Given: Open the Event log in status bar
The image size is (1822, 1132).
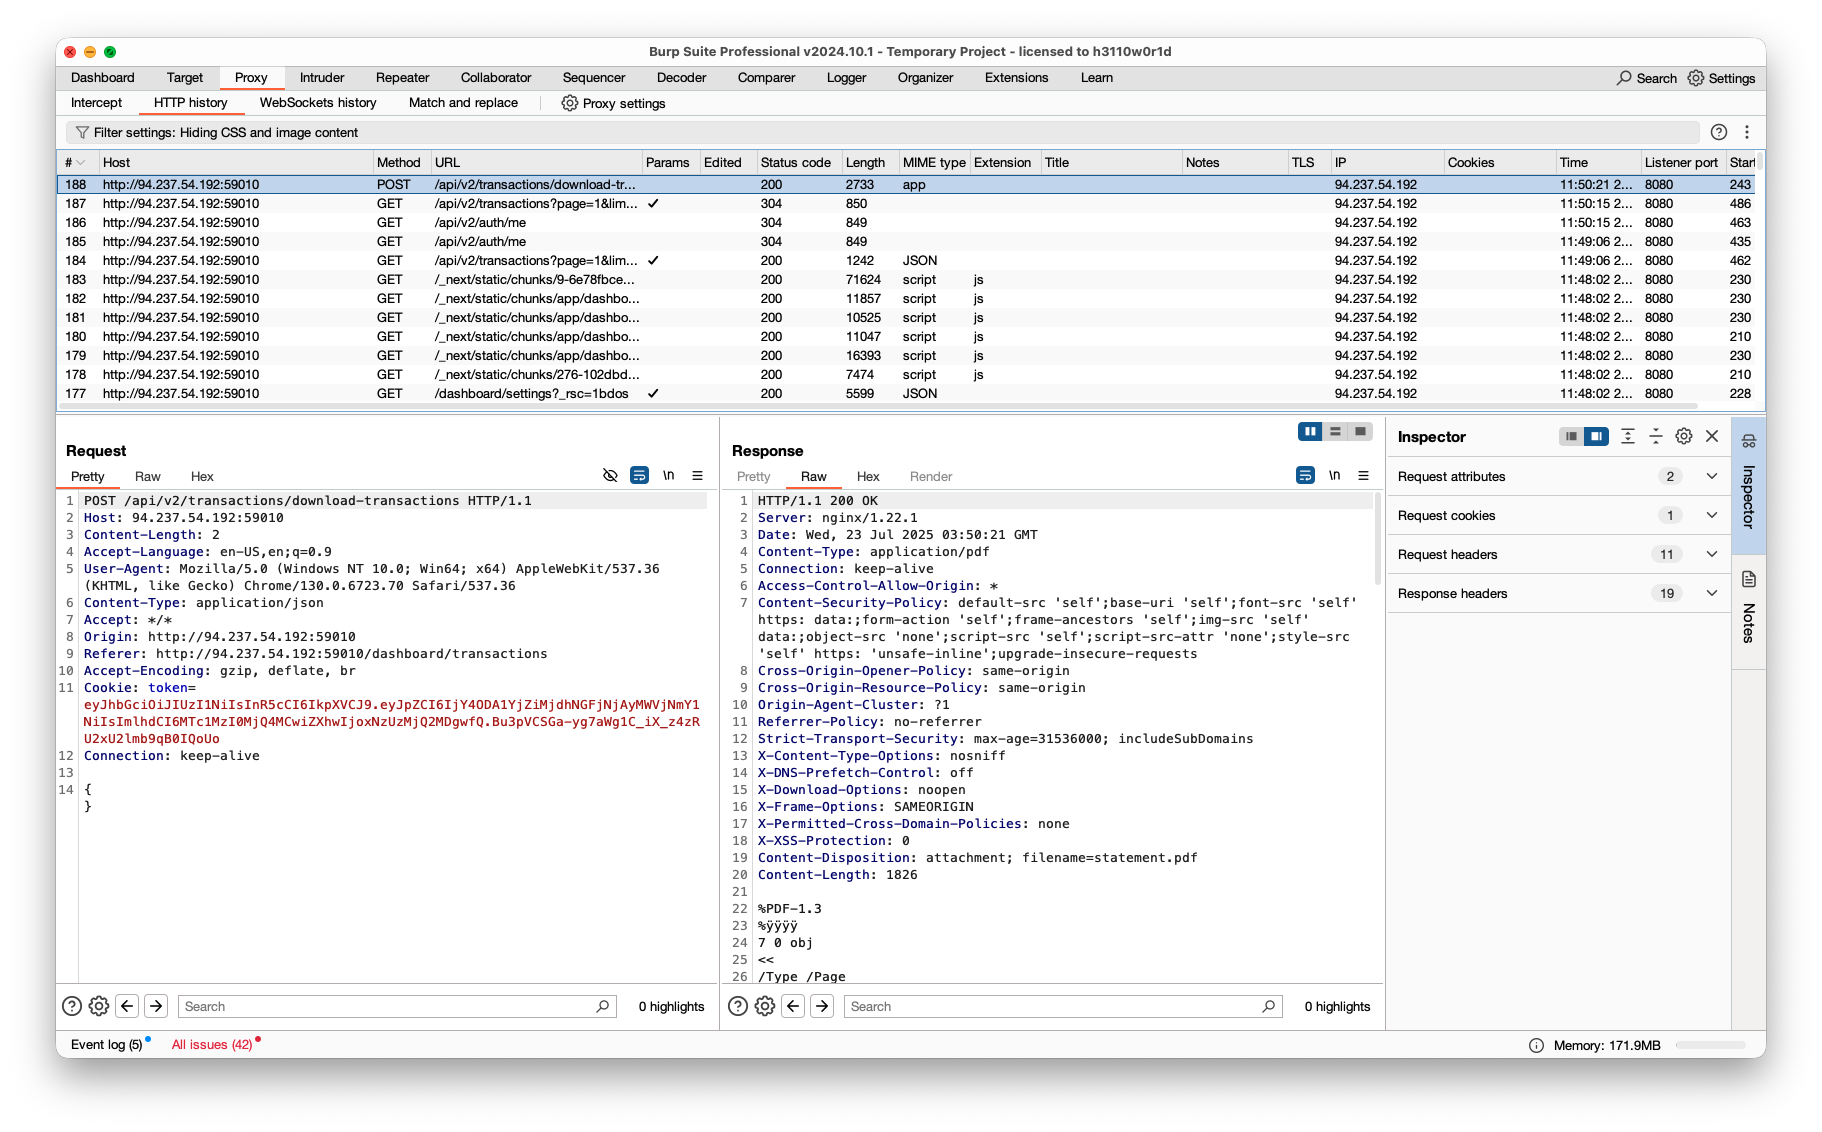Looking at the screenshot, I should pos(107,1045).
